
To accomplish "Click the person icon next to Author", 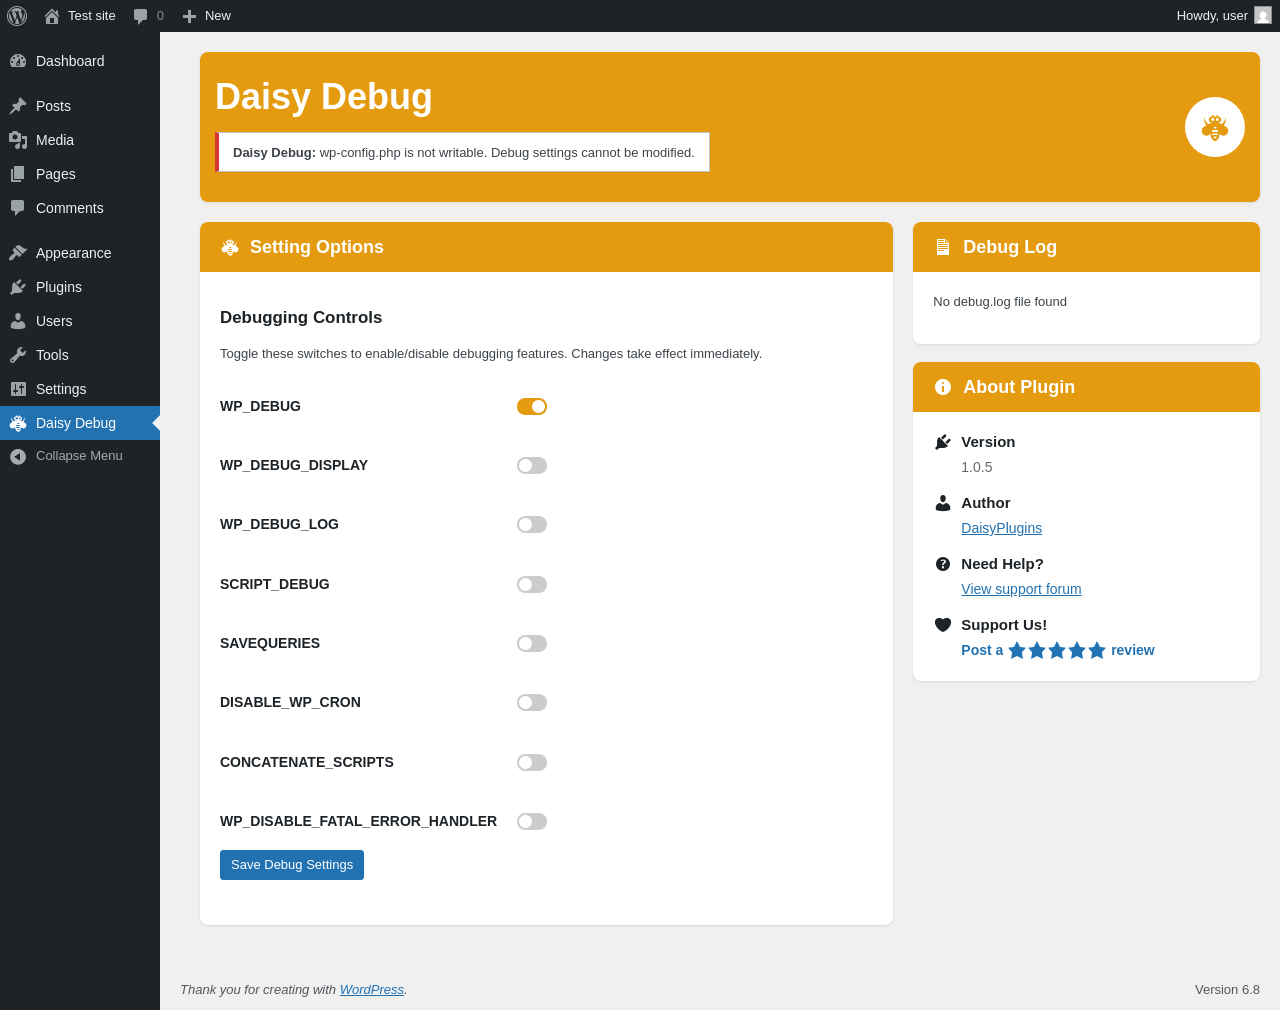I will (x=943, y=503).
